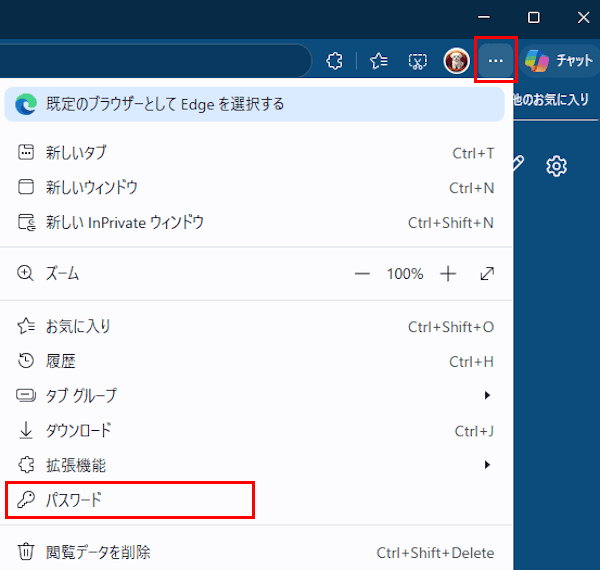
Task: Click the new window icon
Action: pos(26,187)
